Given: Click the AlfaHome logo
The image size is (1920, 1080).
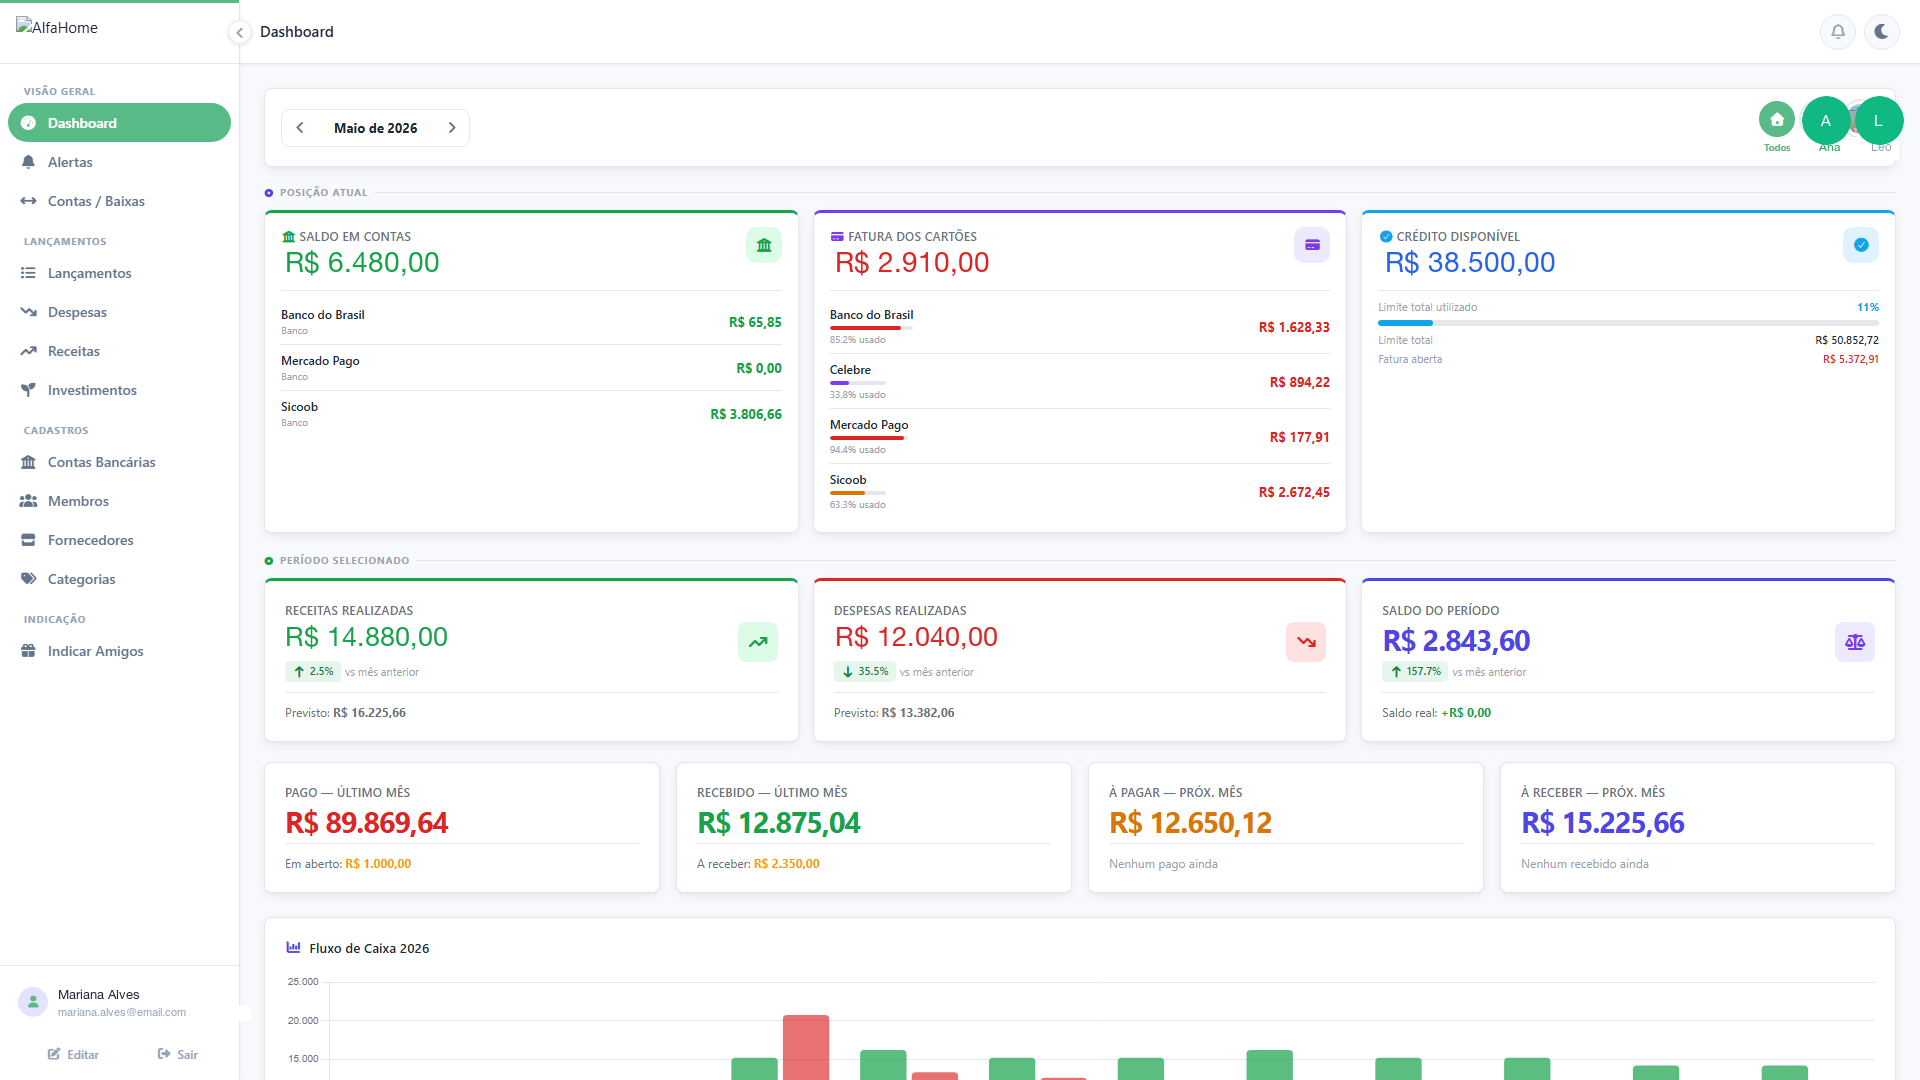Looking at the screenshot, I should pyautogui.click(x=57, y=27).
